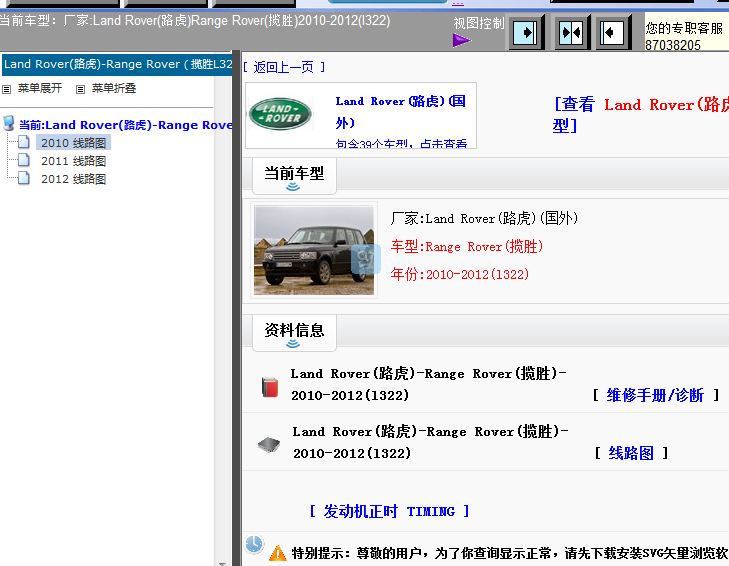
Task: Click the purple play arrow under 视图控制
Action: (462, 40)
